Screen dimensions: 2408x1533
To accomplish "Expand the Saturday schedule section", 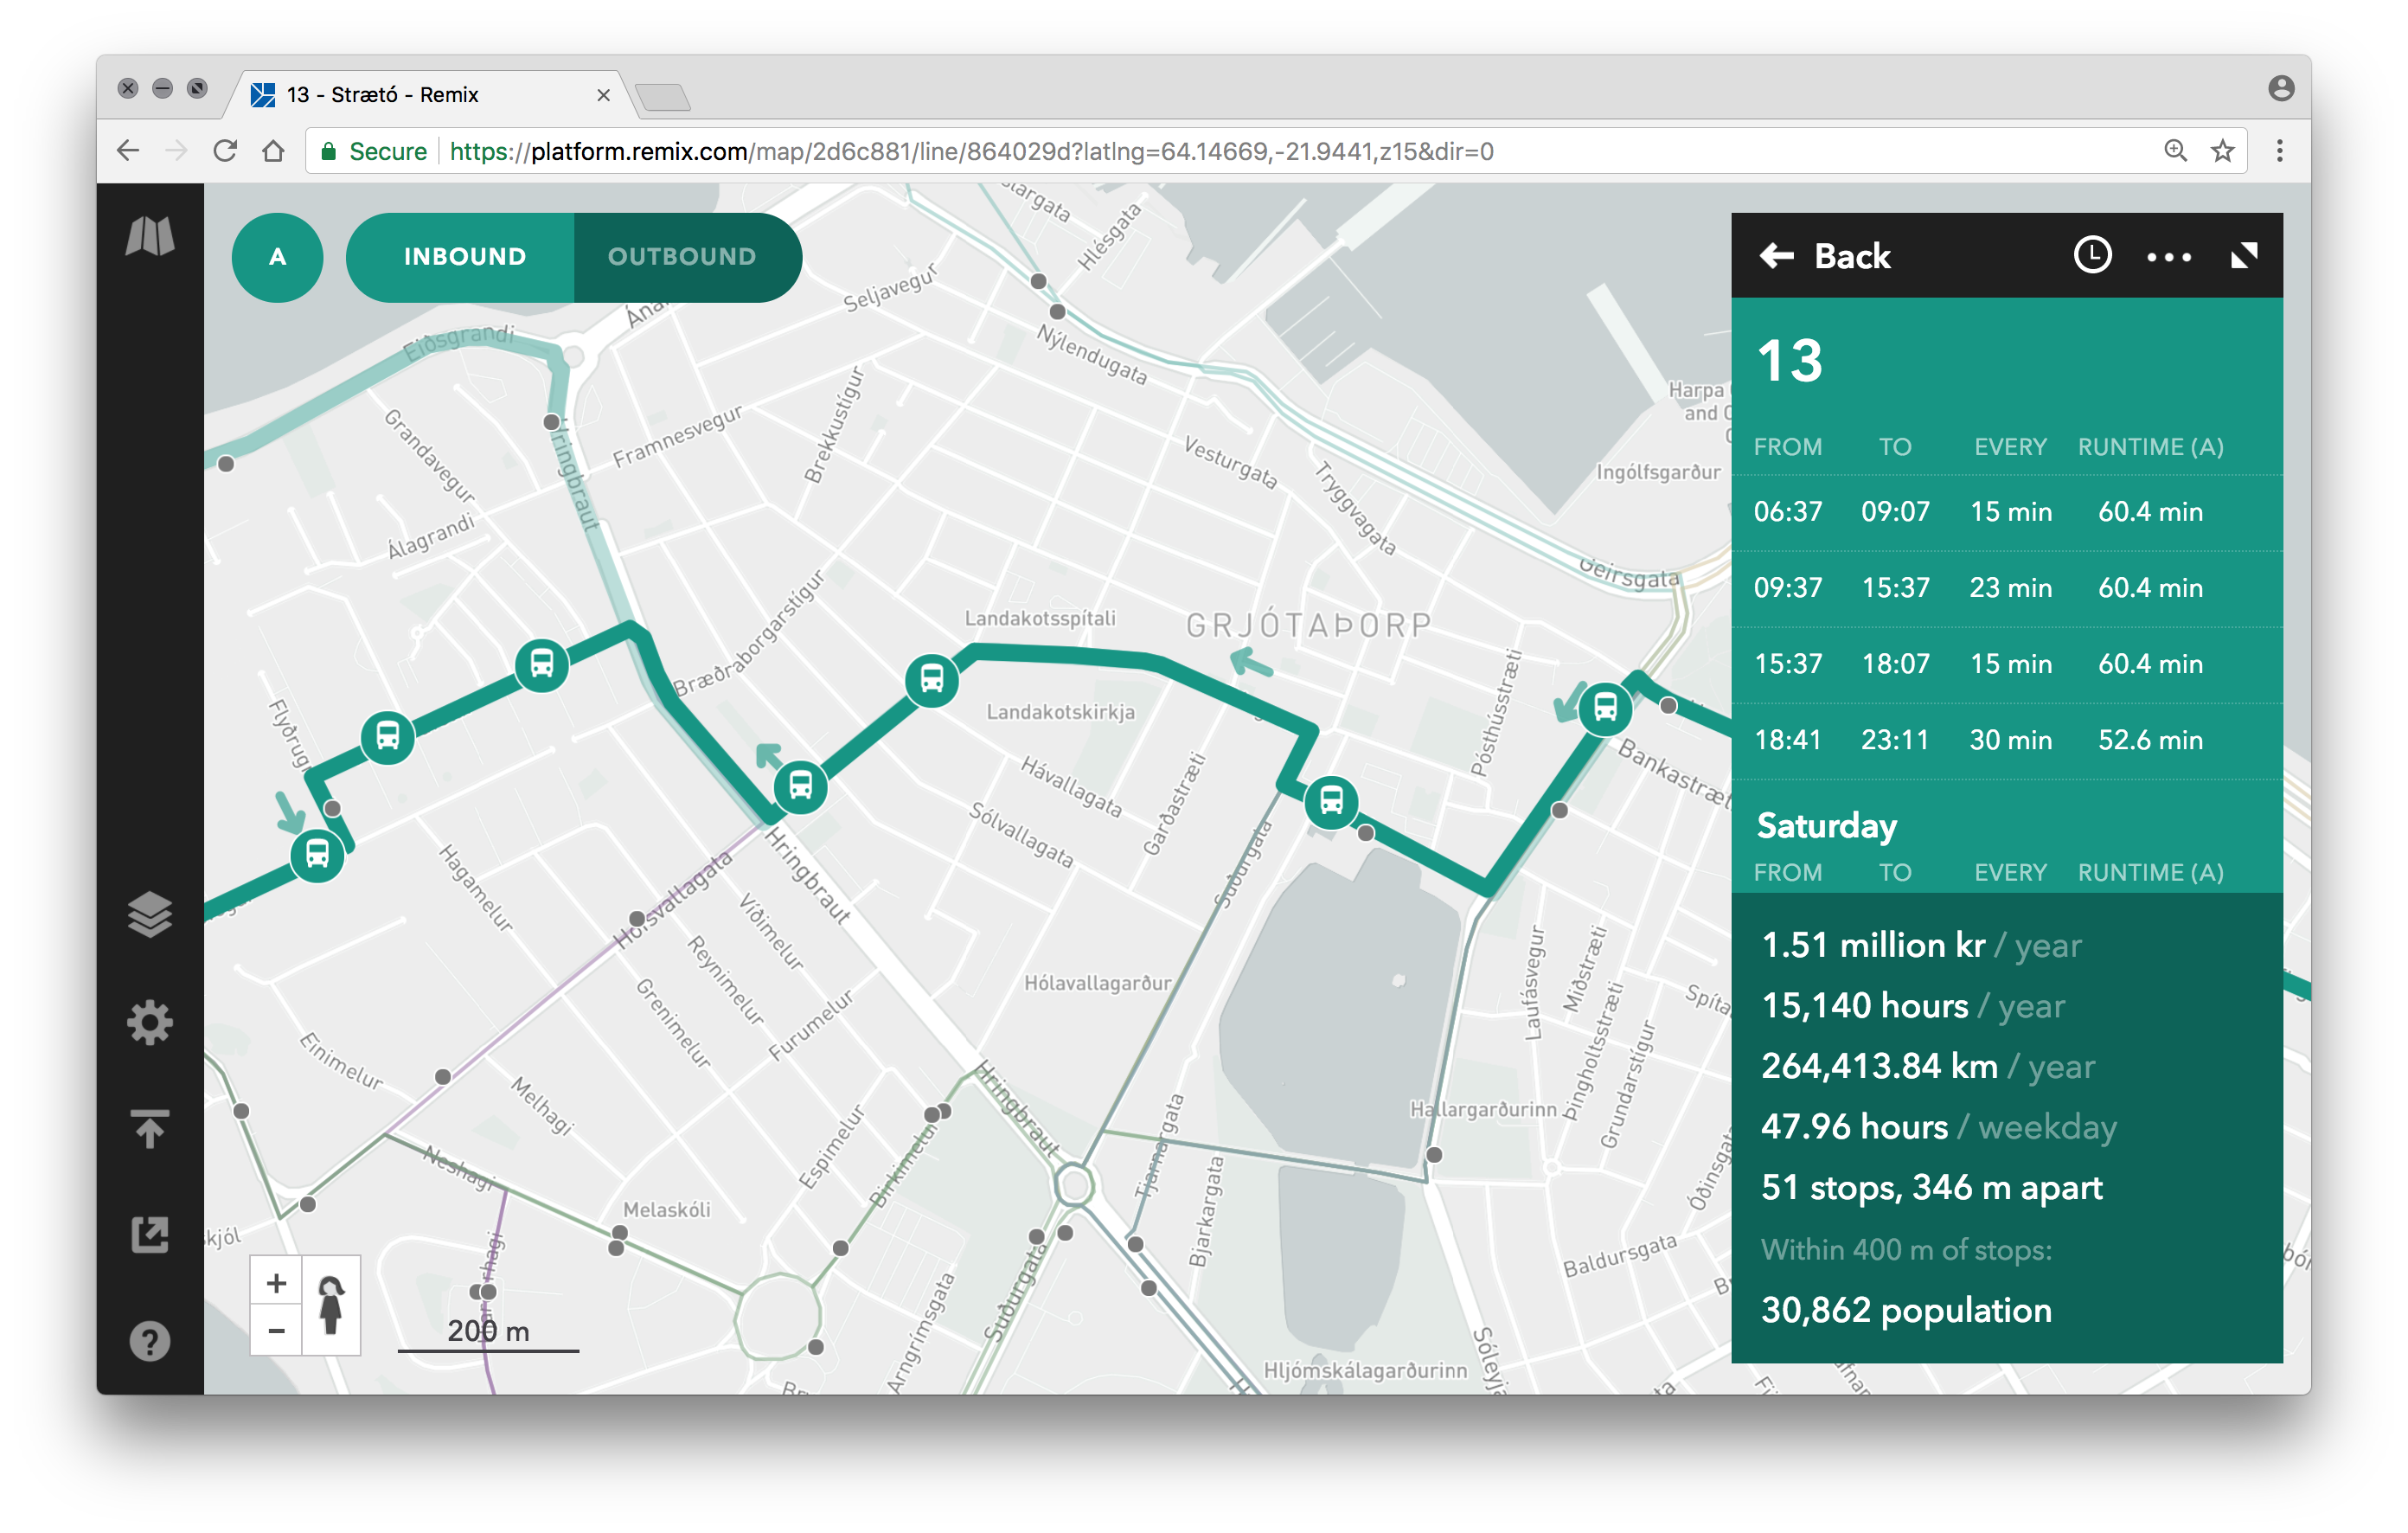I will 1826,826.
